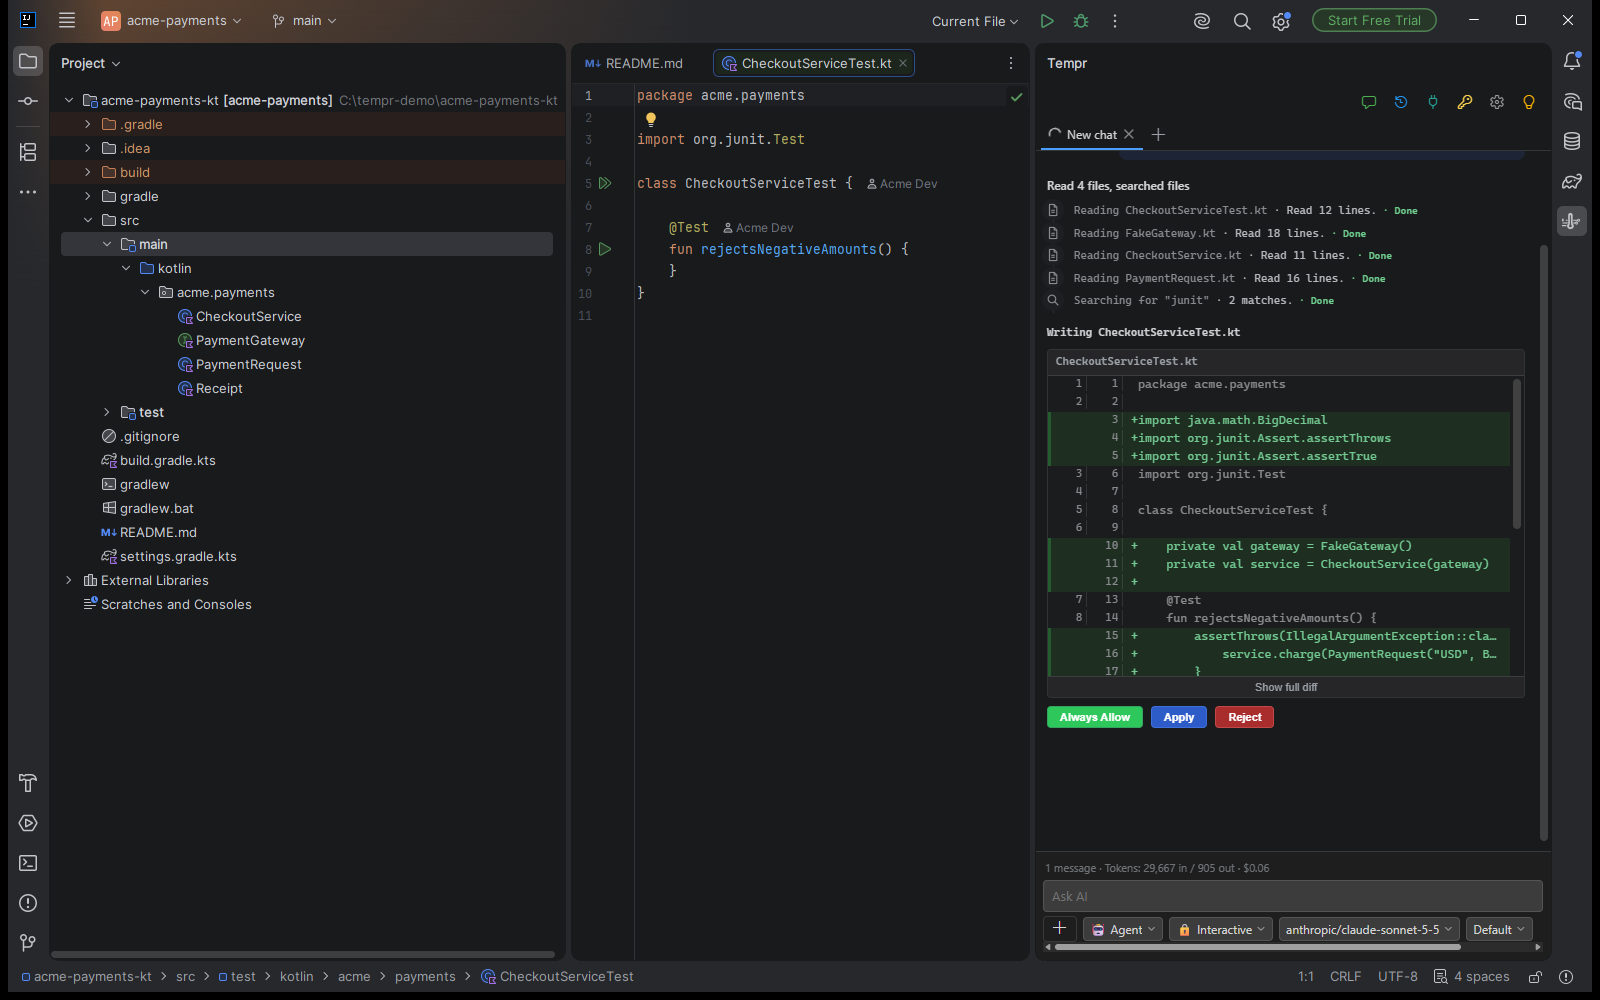Image resolution: width=1600 pixels, height=1000 pixels.
Task: Open Tempr chat history icon
Action: pyautogui.click(x=1401, y=102)
